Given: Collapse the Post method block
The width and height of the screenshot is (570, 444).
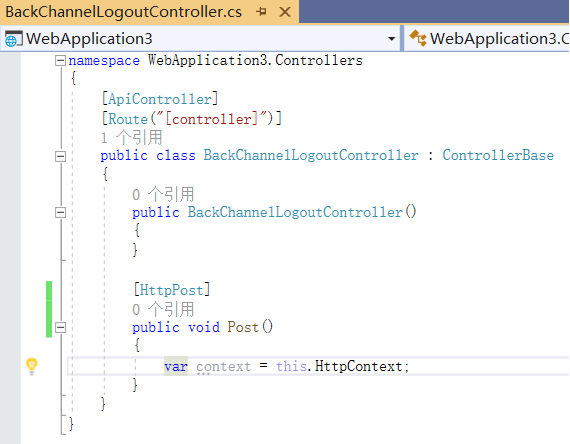Looking at the screenshot, I should [60, 328].
